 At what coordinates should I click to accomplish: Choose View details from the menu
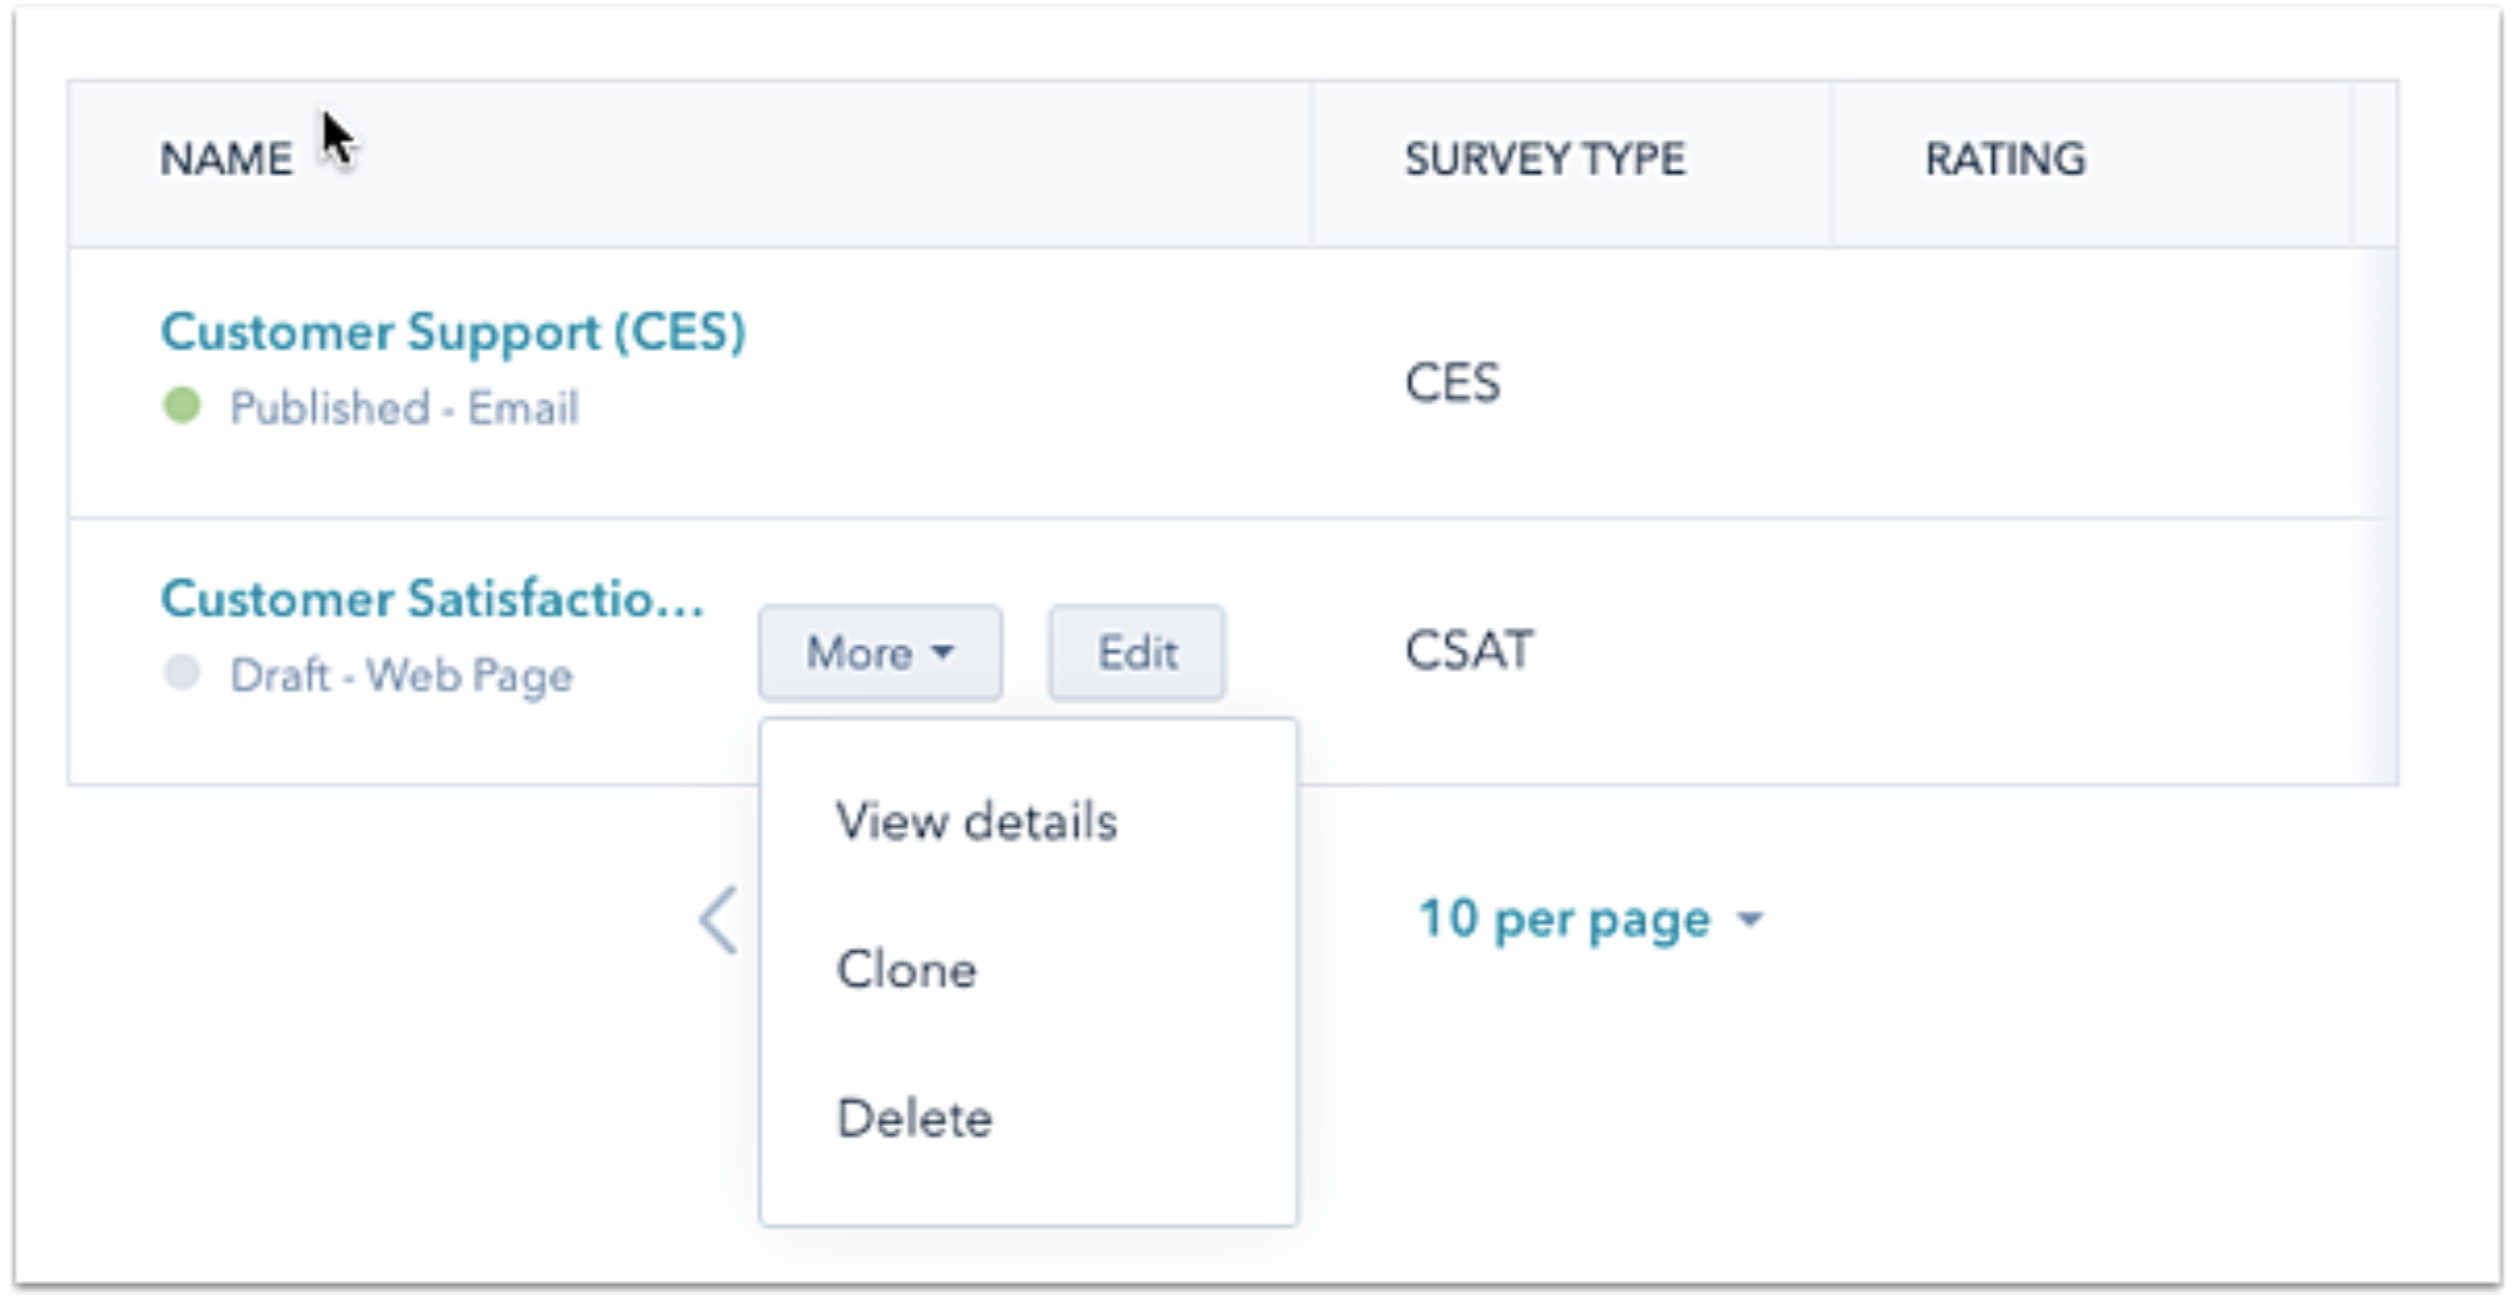pyautogui.click(x=976, y=822)
